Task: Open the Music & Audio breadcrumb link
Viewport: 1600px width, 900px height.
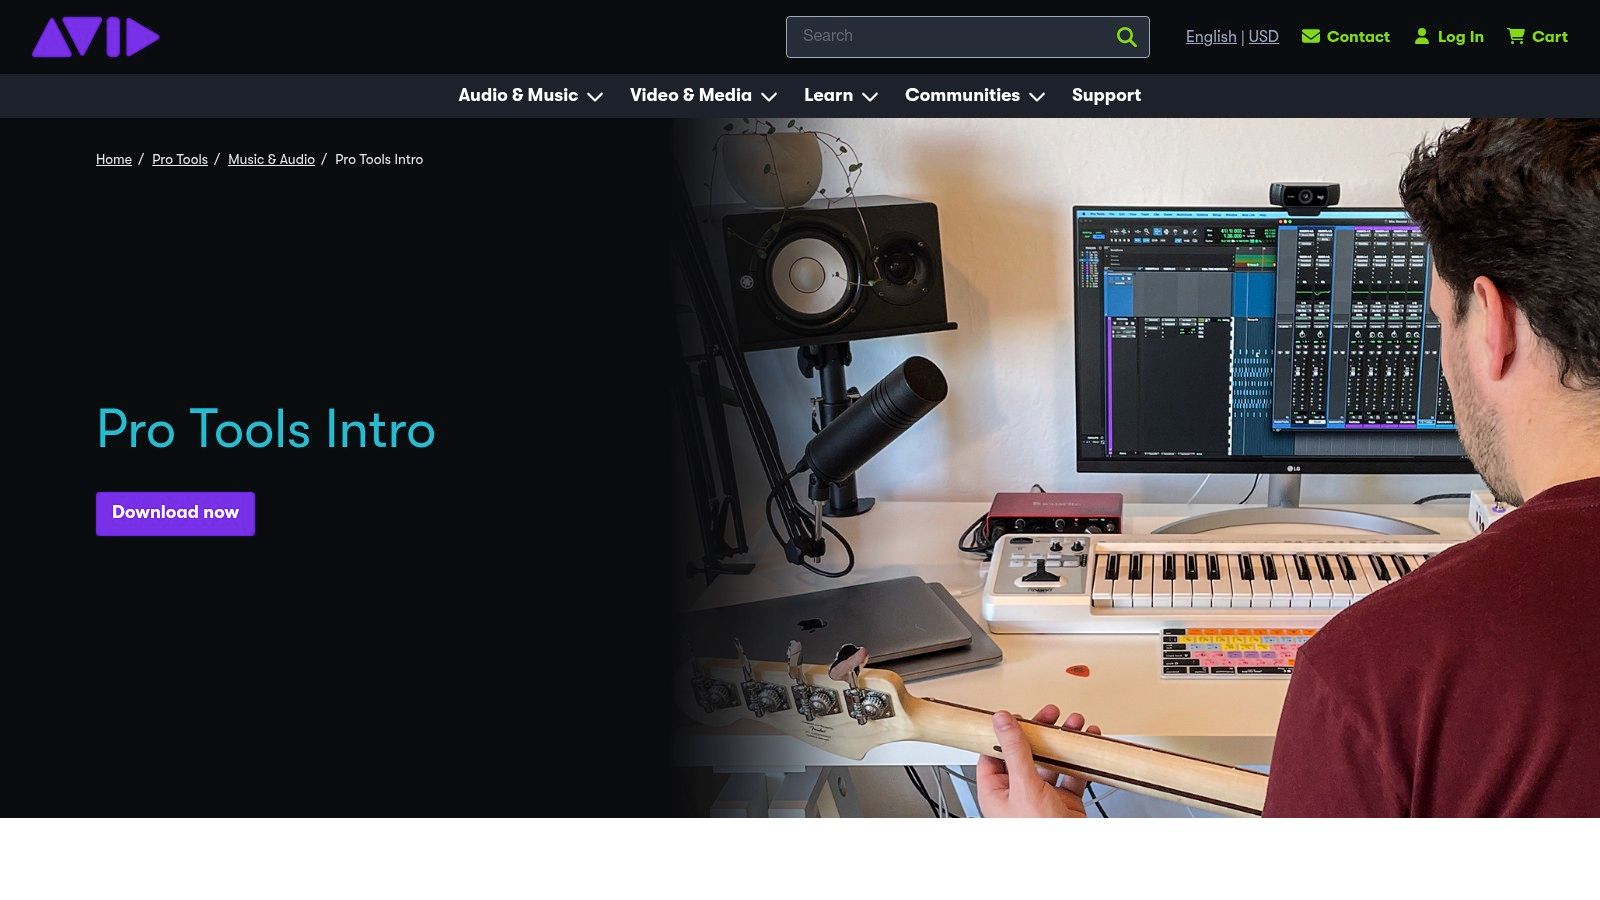Action: (271, 159)
